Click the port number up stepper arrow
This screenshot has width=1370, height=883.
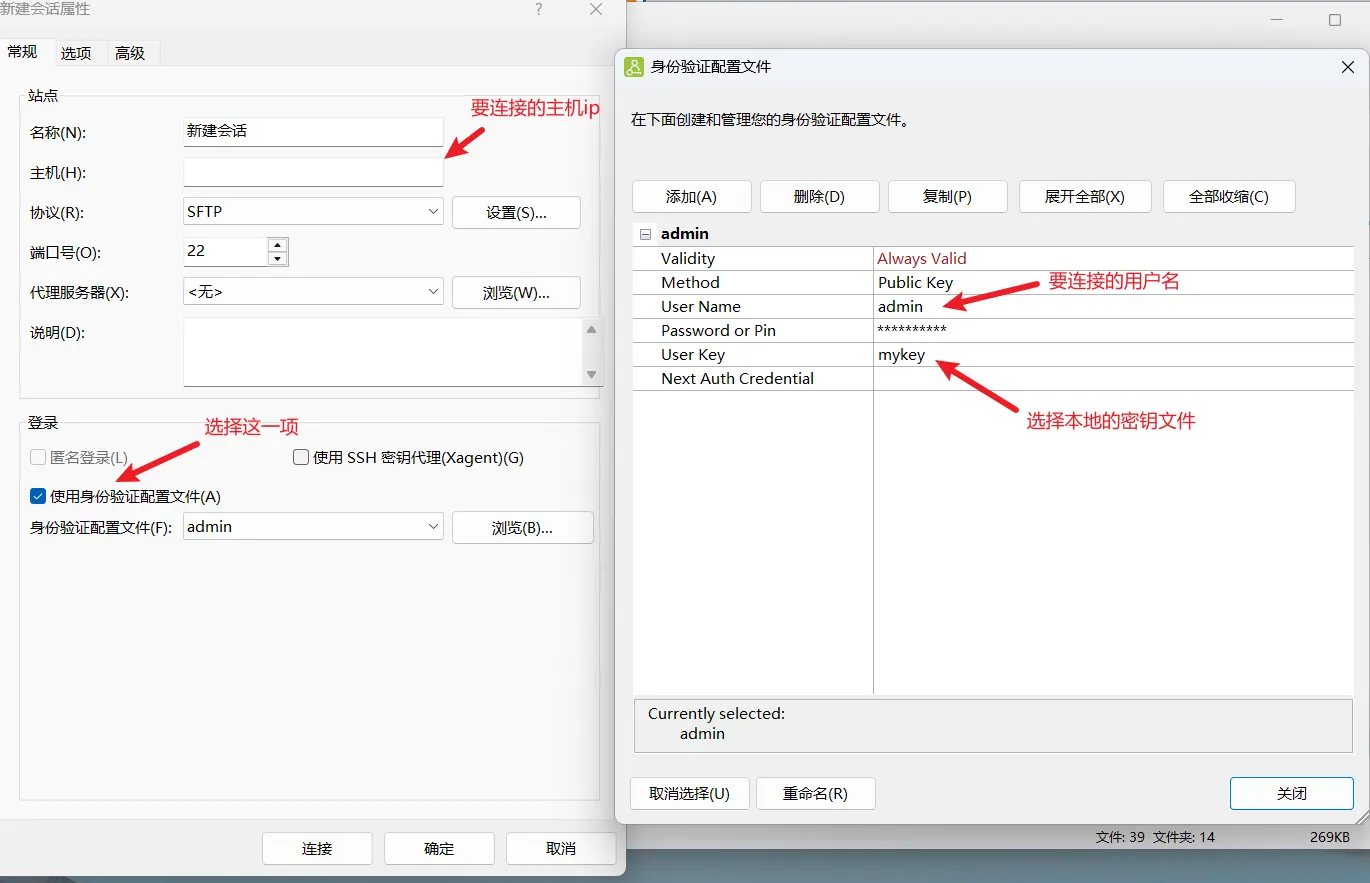(x=277, y=245)
